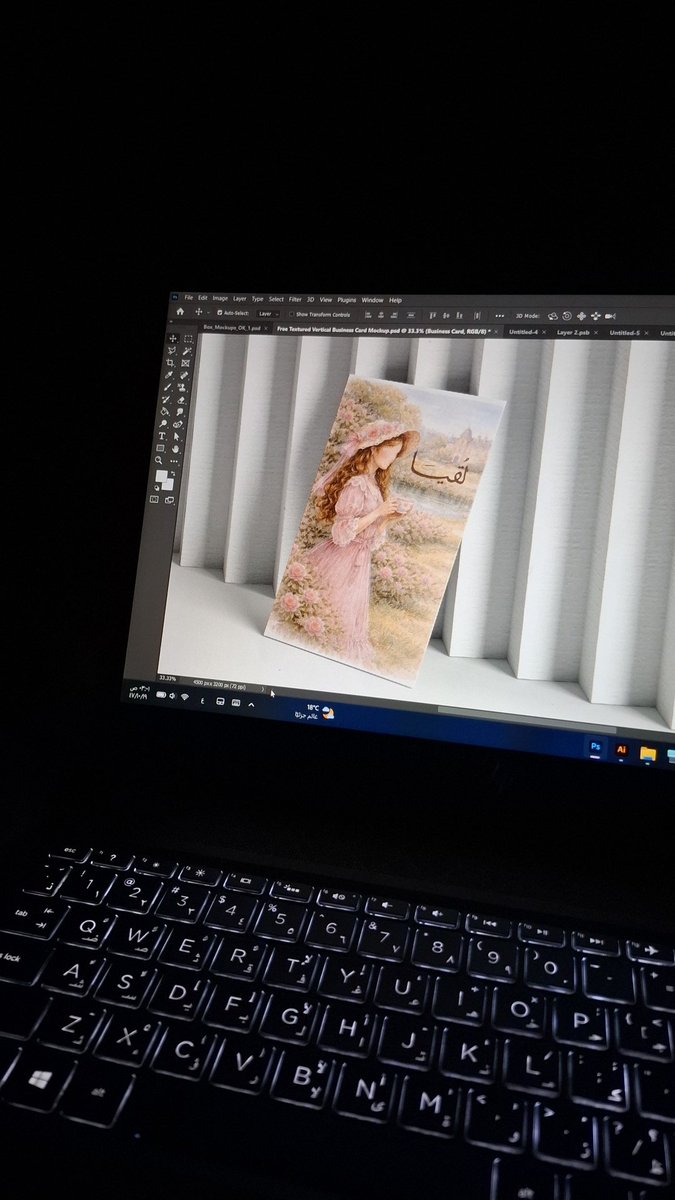Screen dimensions: 675x1200
Task: Close the Untitled-4 document tab
Action: [544, 332]
